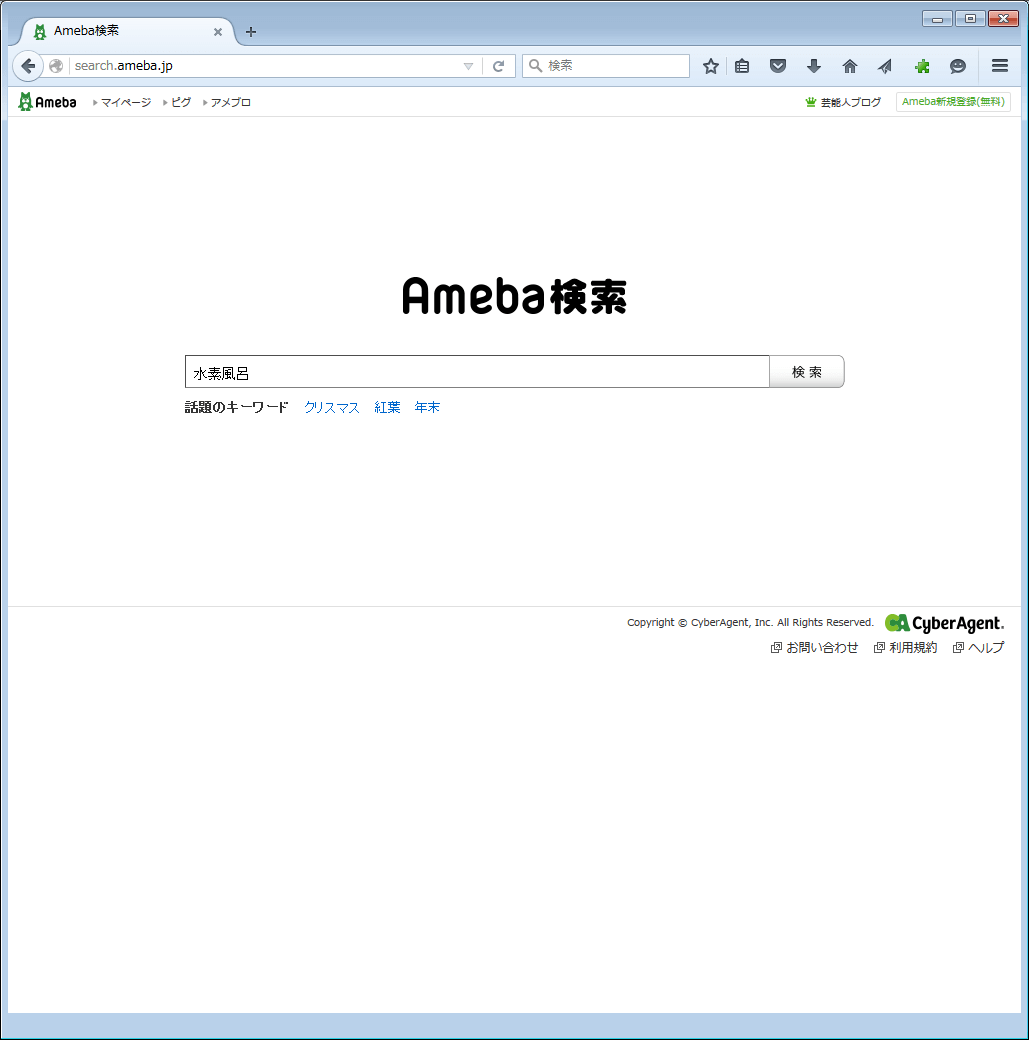1029x1040 pixels.
Task: Click the CyberAgent logo in footer
Action: coord(945,623)
